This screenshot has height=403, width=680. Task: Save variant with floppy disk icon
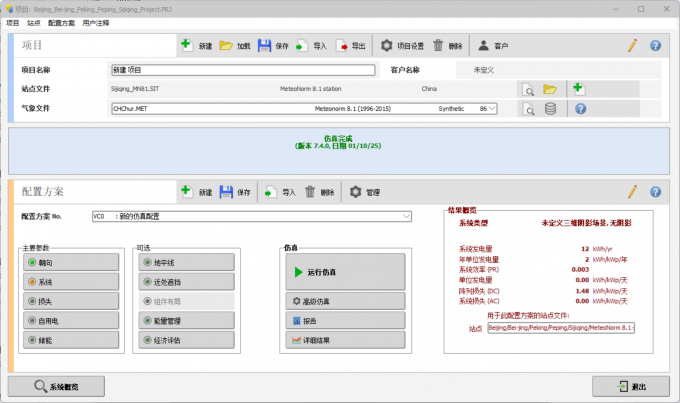pos(226,191)
